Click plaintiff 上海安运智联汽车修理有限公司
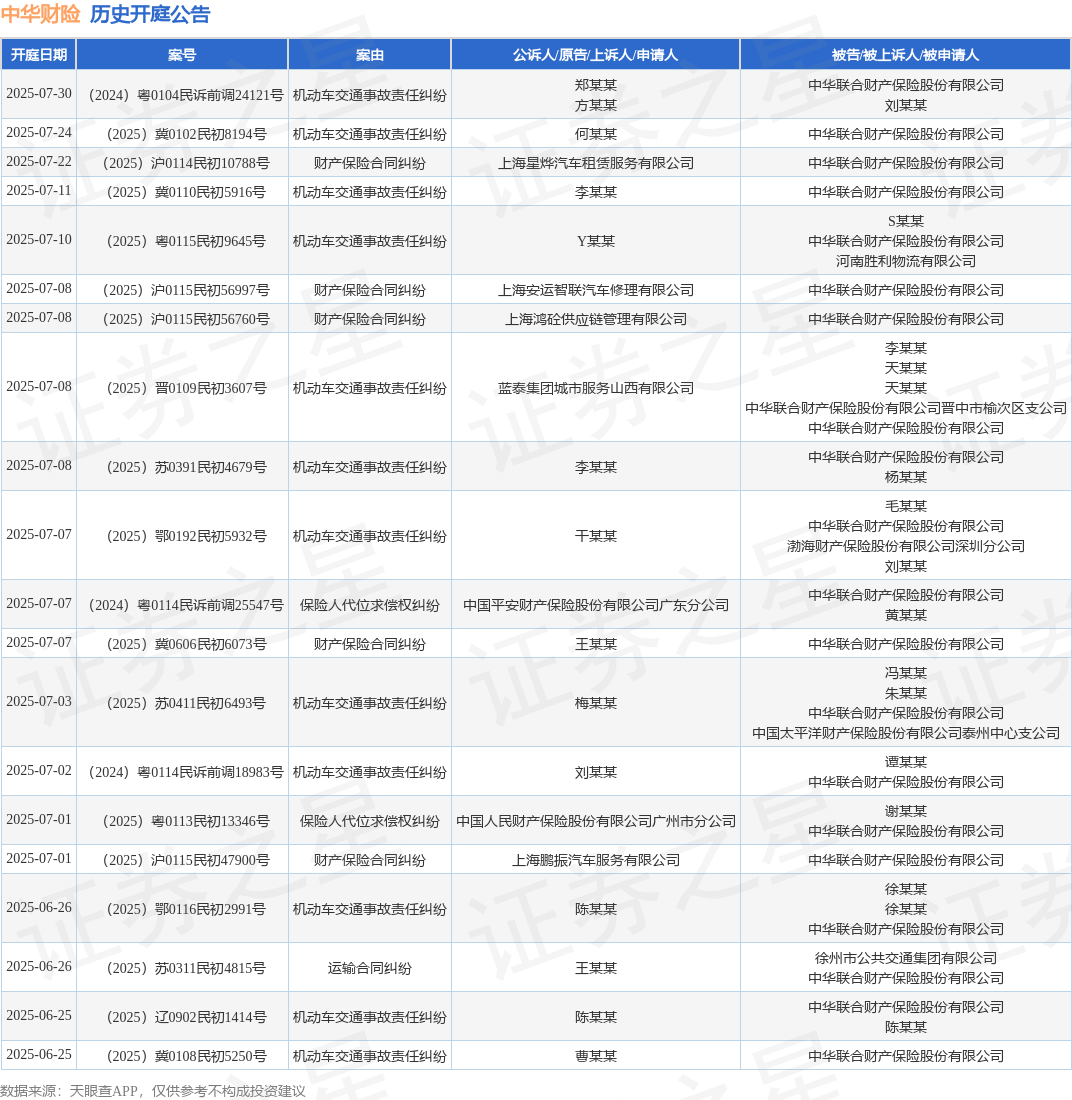Viewport: 1072px width, 1100px height. (x=596, y=290)
